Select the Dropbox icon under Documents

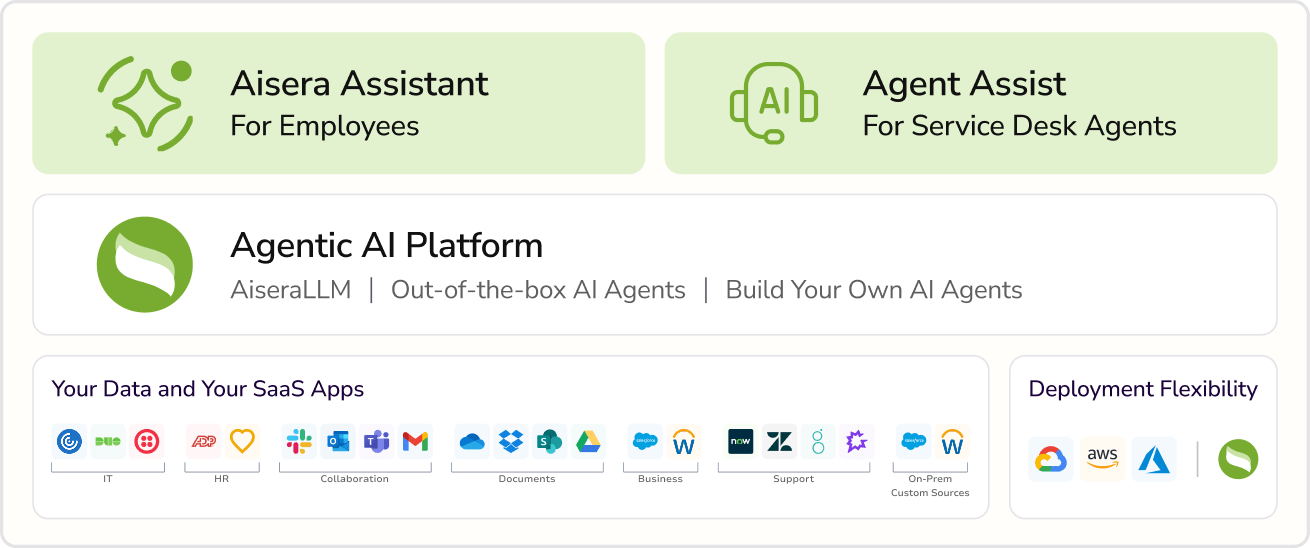point(511,441)
